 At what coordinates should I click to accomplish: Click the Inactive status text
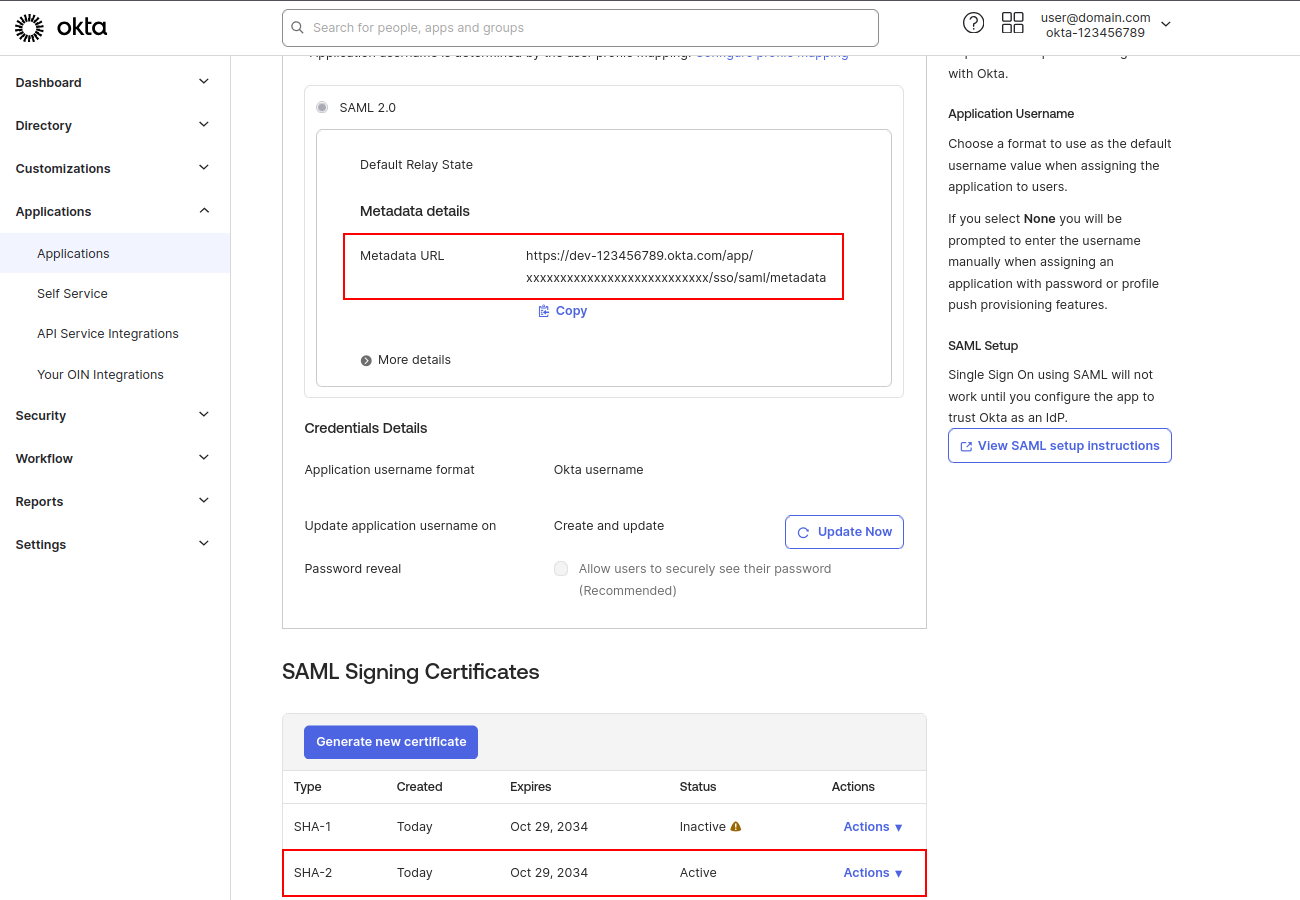(x=702, y=827)
